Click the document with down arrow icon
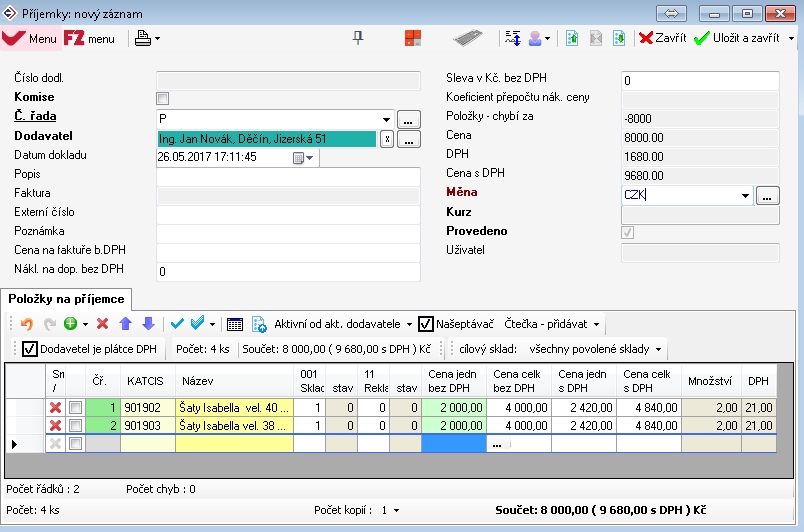This screenshot has width=804, height=532. click(619, 38)
